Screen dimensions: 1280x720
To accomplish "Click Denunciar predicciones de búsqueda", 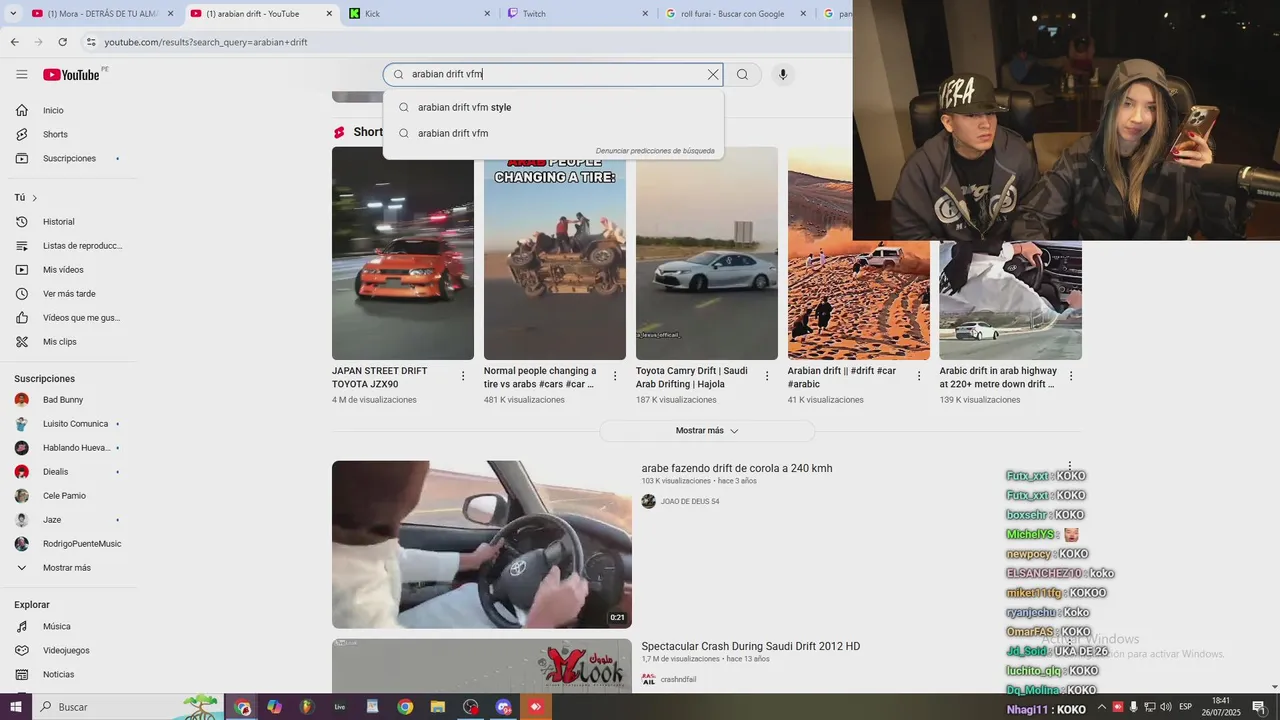I will click(655, 151).
